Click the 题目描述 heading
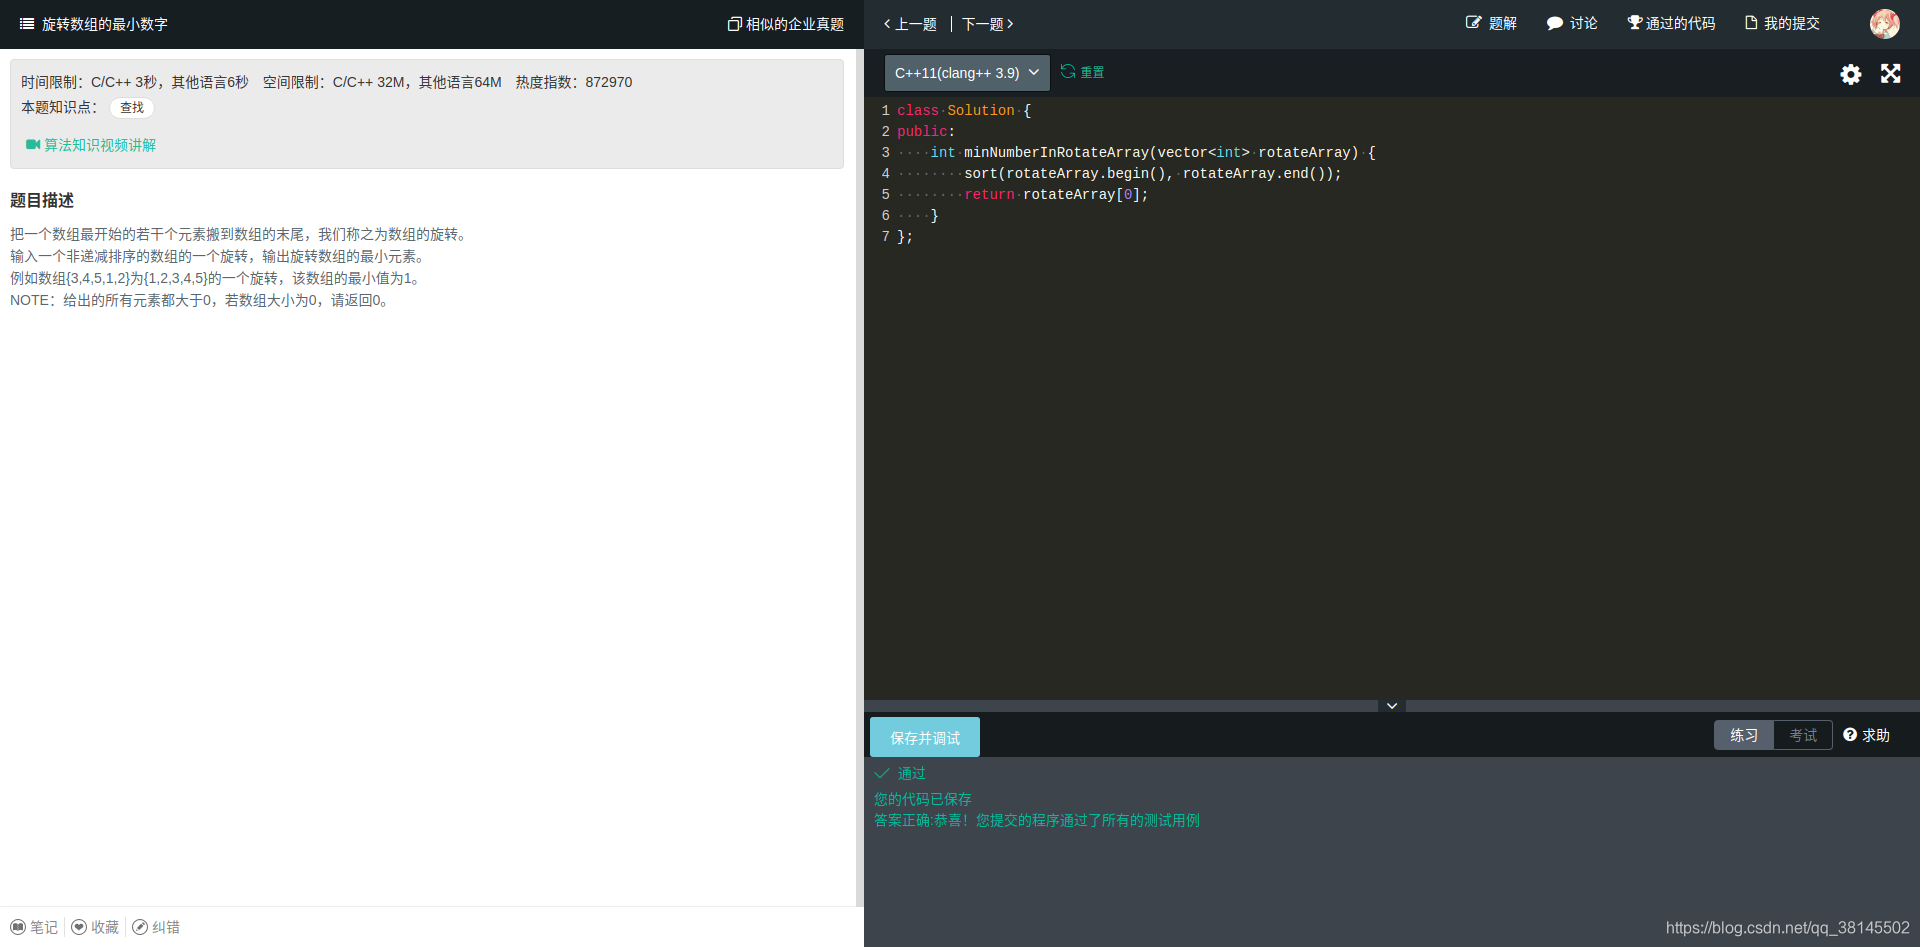The width and height of the screenshot is (1920, 947). 42,201
